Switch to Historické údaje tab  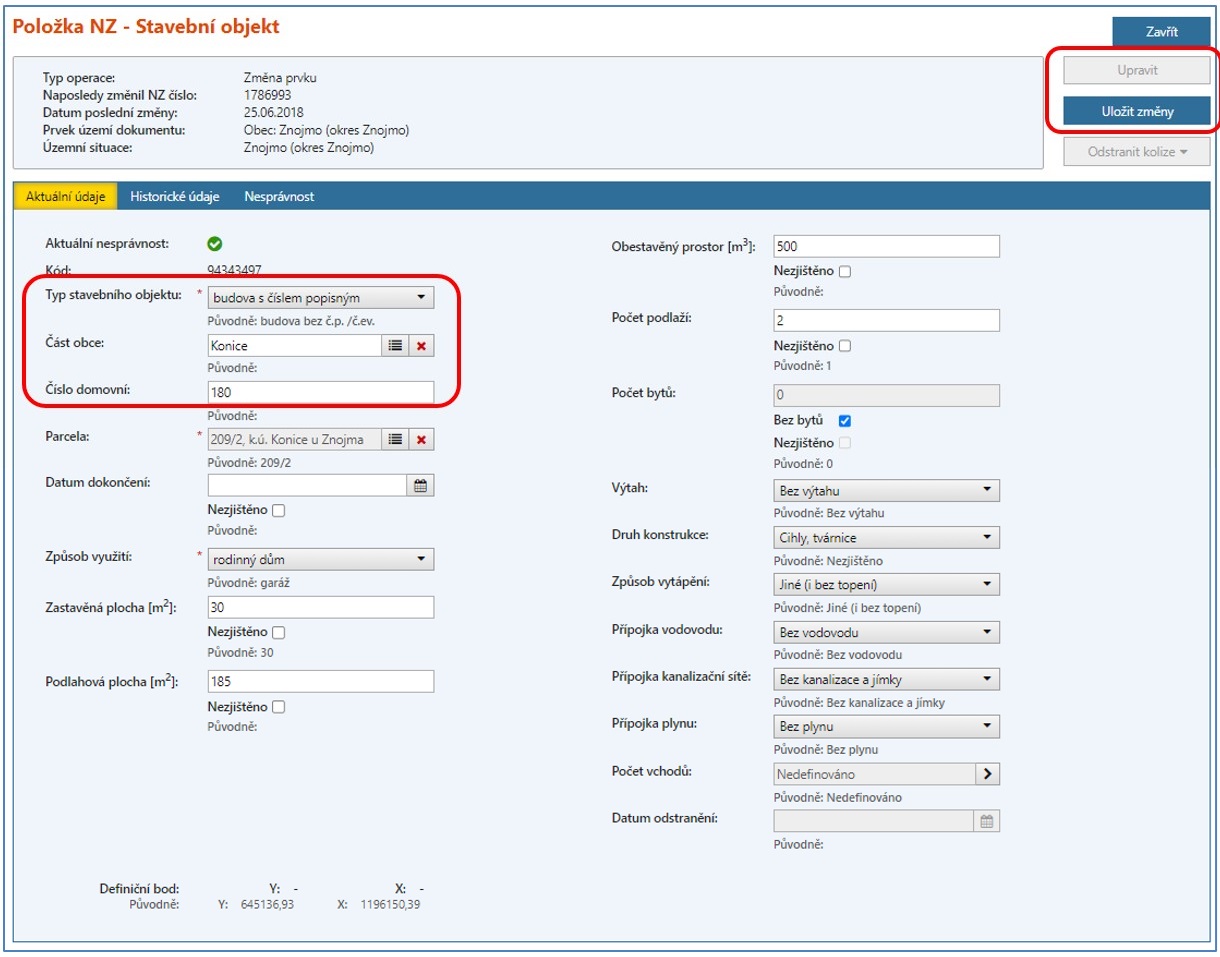(x=175, y=197)
